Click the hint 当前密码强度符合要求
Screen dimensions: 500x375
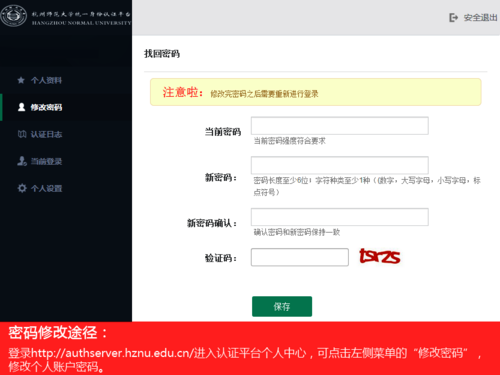coord(289,141)
